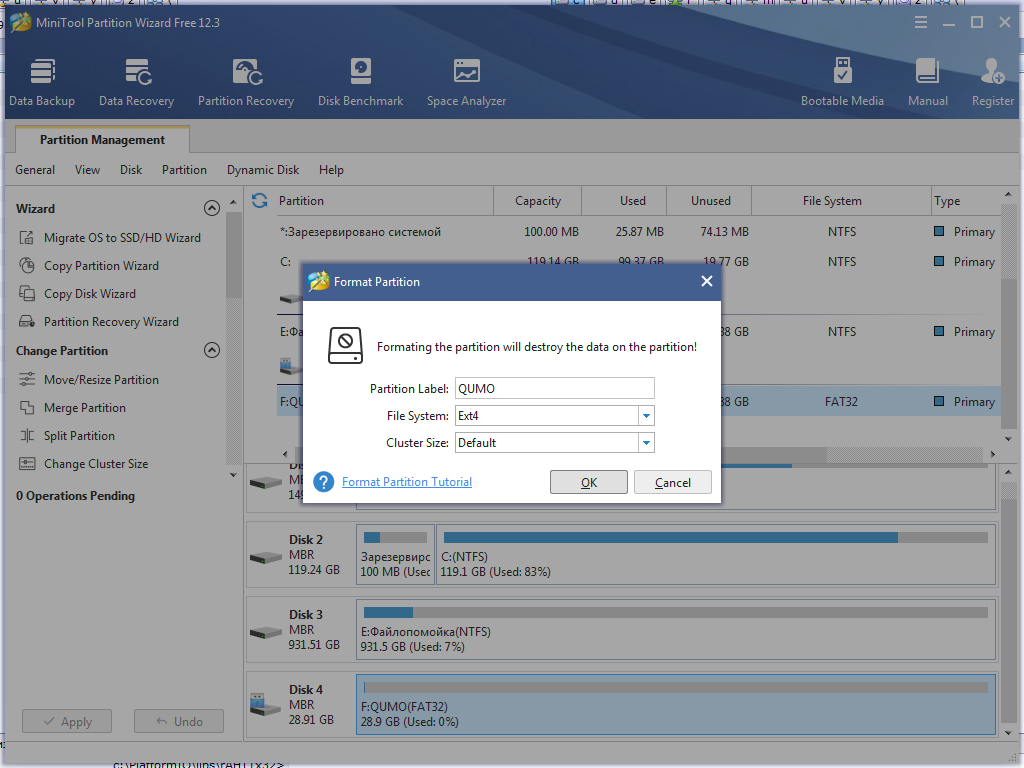
Task: Select the Disk 4 USB drive icon
Action: pos(265,705)
